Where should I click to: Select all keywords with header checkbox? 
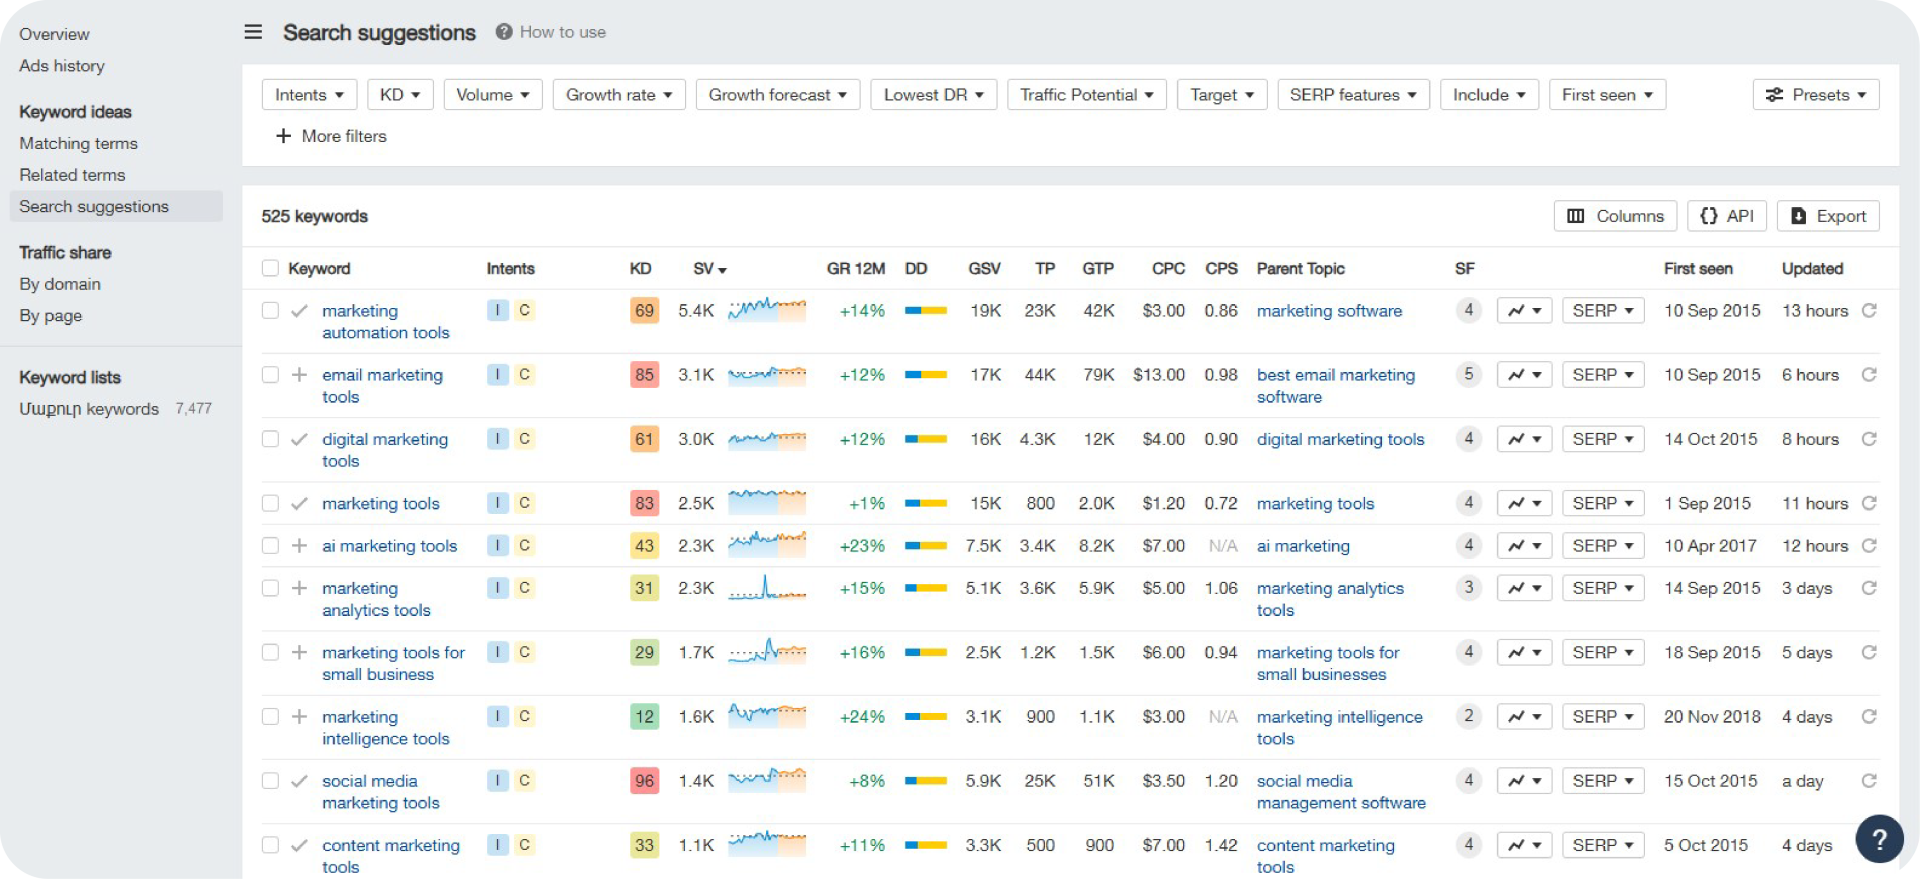[270, 268]
